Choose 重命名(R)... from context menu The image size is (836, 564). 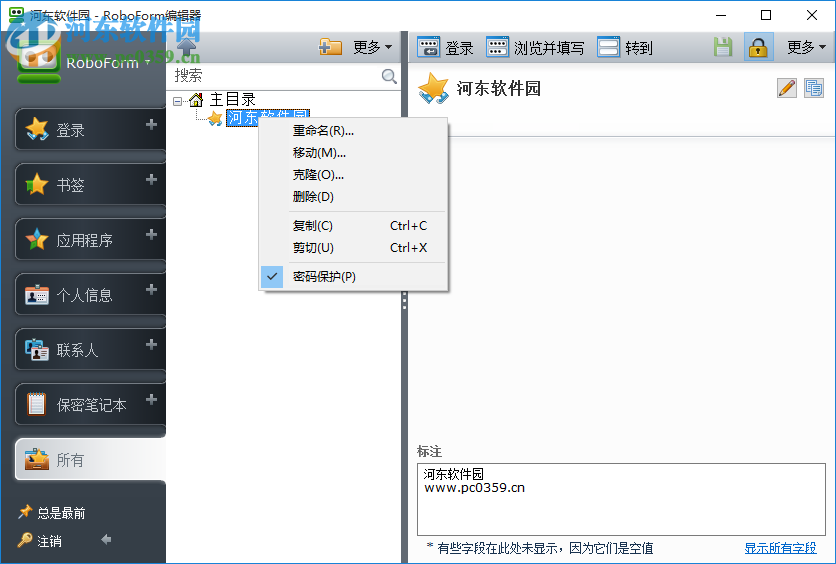pyautogui.click(x=353, y=131)
